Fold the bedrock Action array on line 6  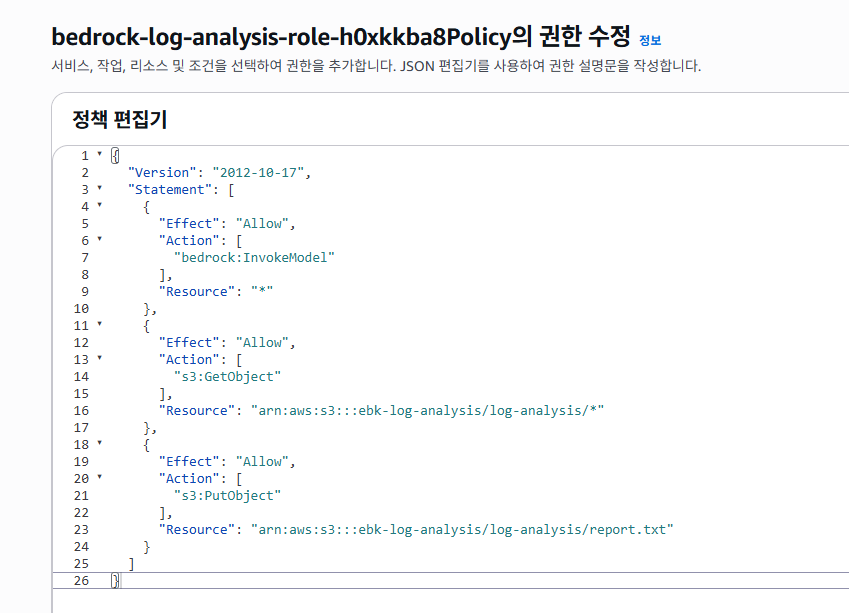point(99,239)
